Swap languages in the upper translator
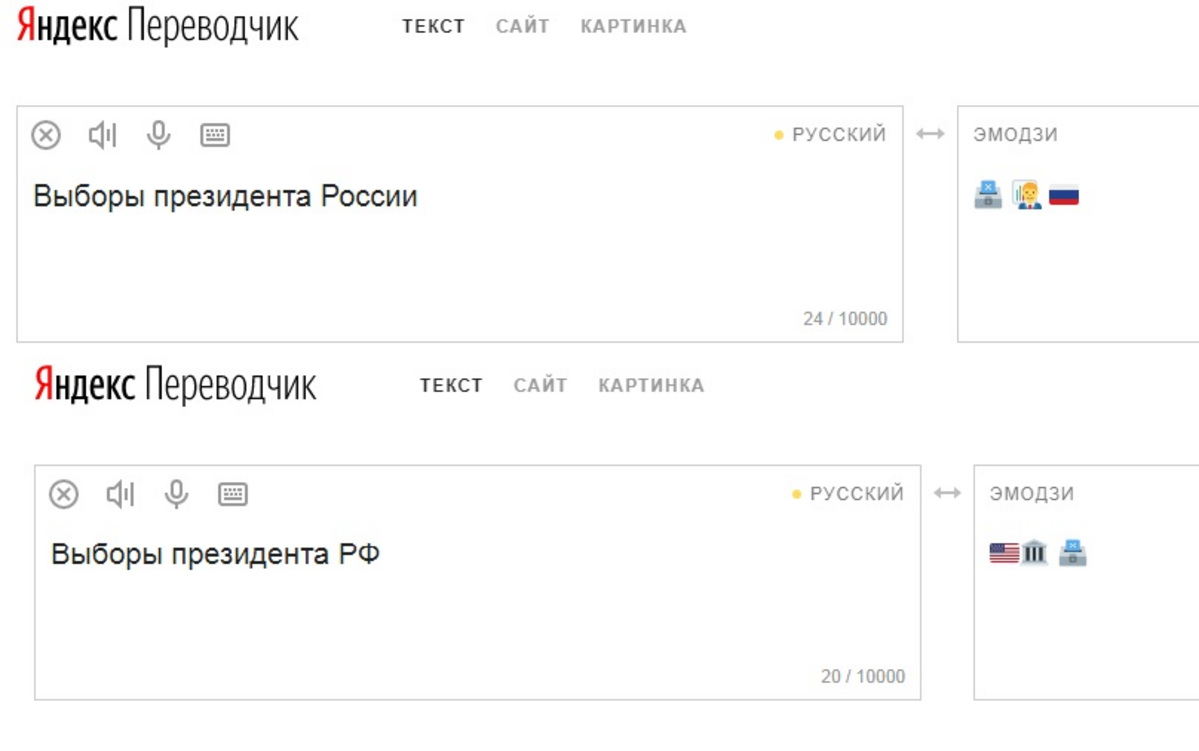The width and height of the screenshot is (1199, 751). click(x=930, y=134)
